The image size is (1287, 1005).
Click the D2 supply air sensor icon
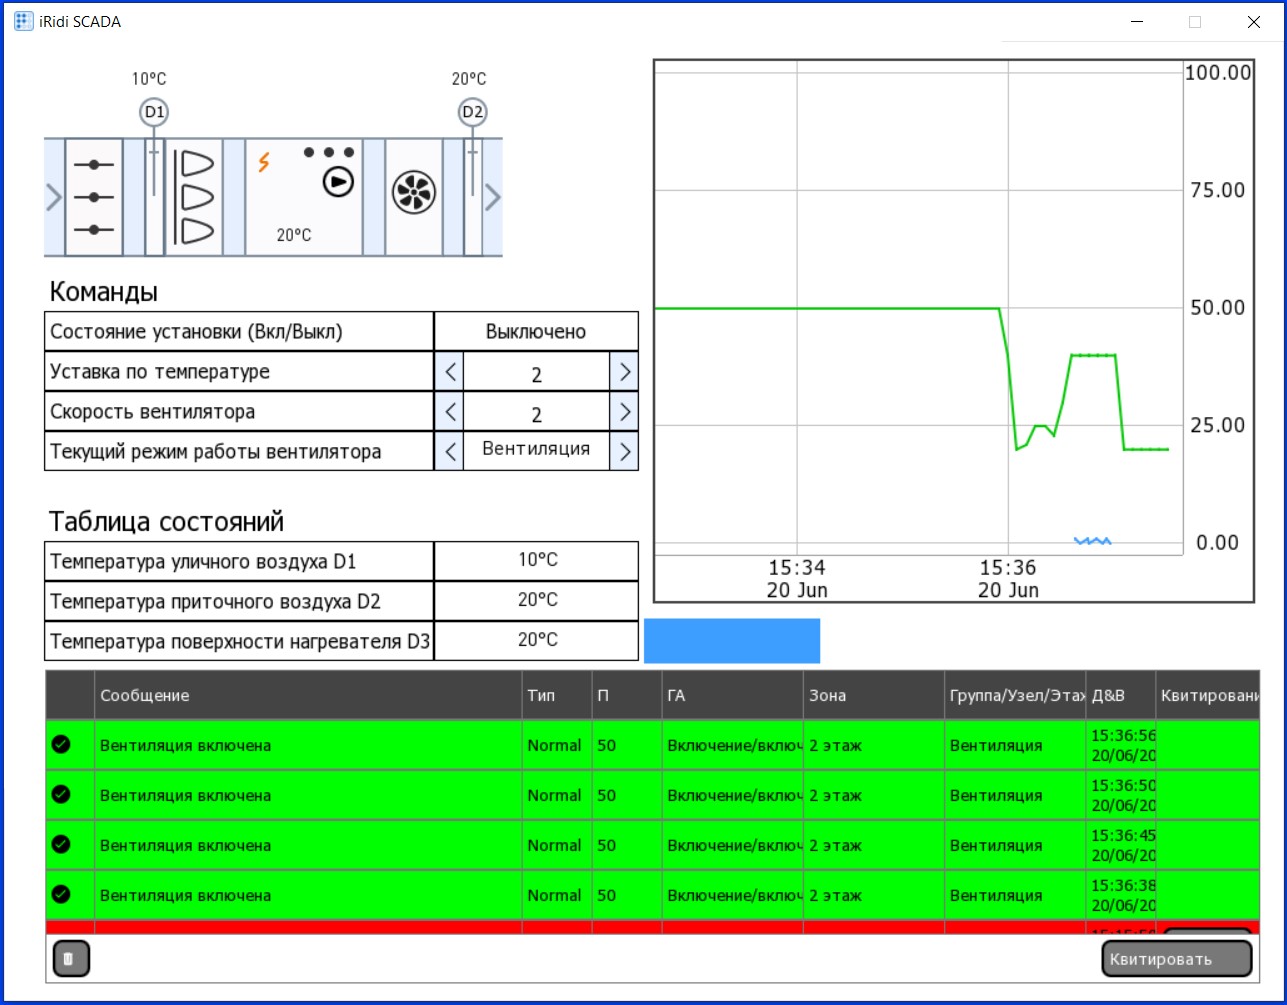(x=472, y=112)
